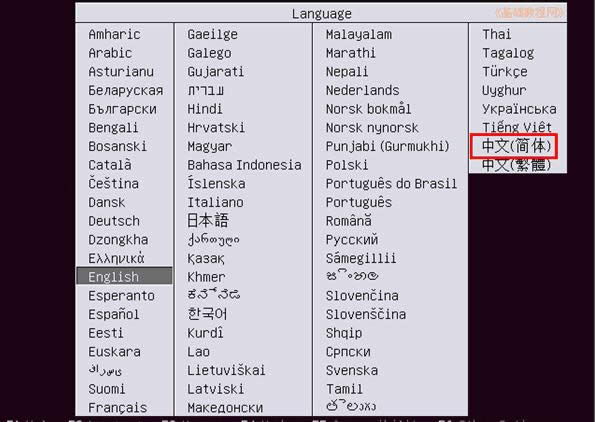The image size is (595, 422).
Task: Select Slovenščina
Action: (x=366, y=315)
